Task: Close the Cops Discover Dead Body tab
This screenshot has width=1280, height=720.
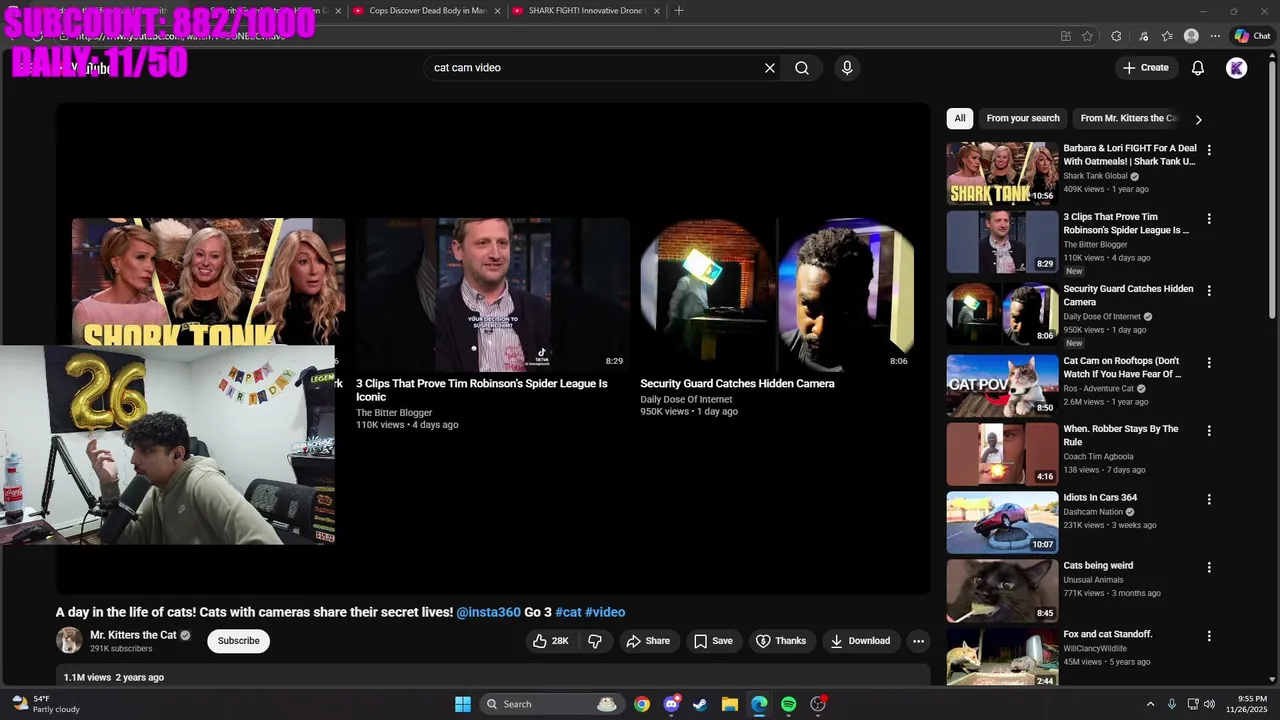Action: tap(497, 11)
